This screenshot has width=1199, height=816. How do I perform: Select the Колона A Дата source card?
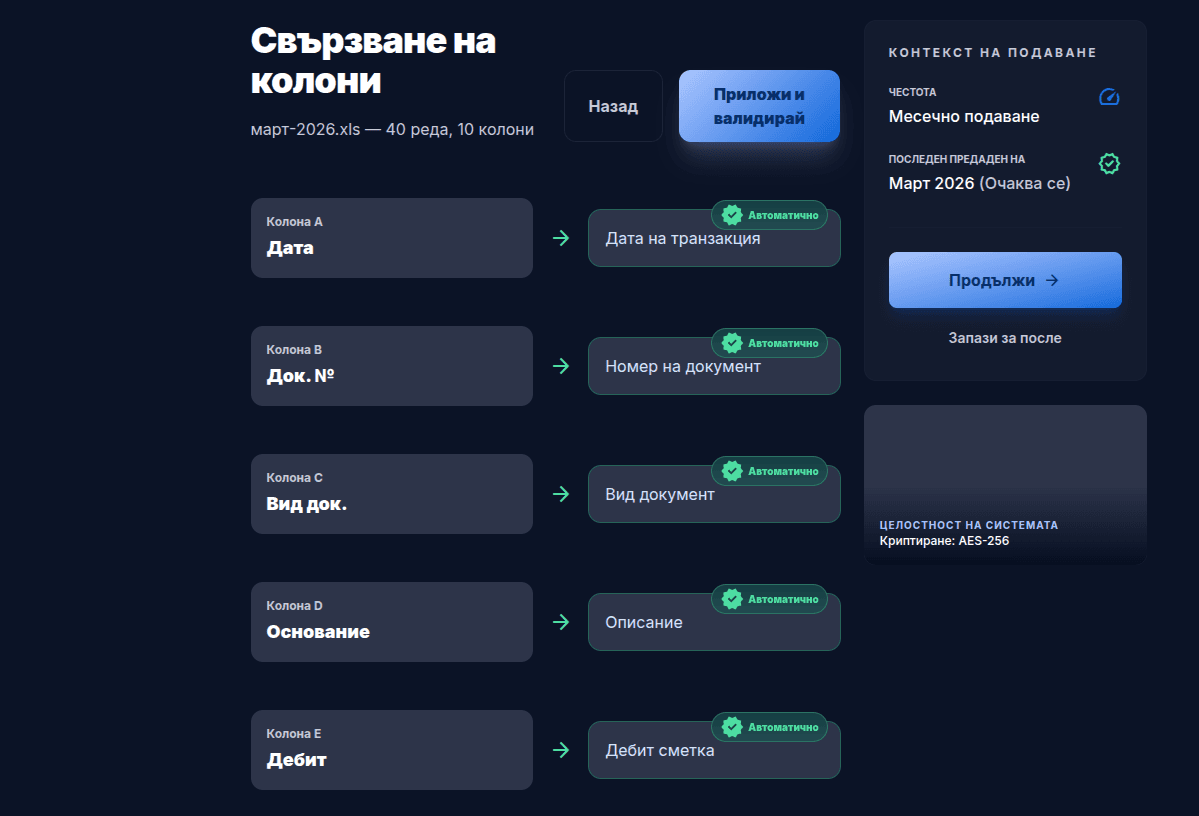[x=392, y=238]
